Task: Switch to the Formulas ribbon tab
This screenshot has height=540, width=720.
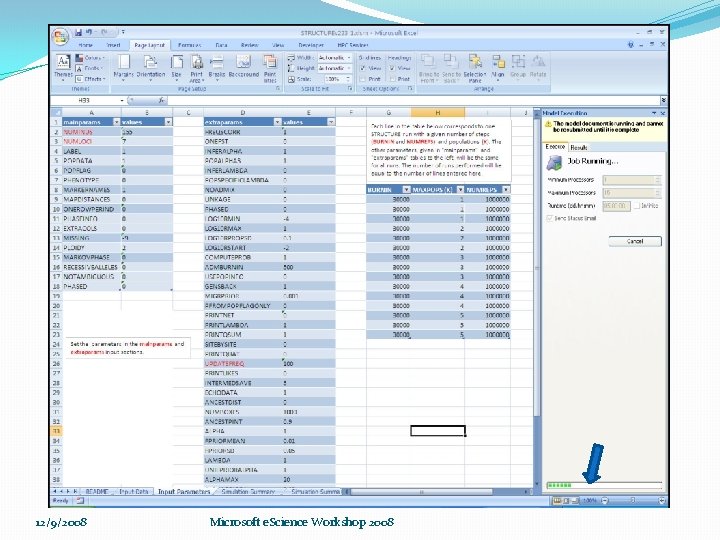Action: (x=189, y=45)
